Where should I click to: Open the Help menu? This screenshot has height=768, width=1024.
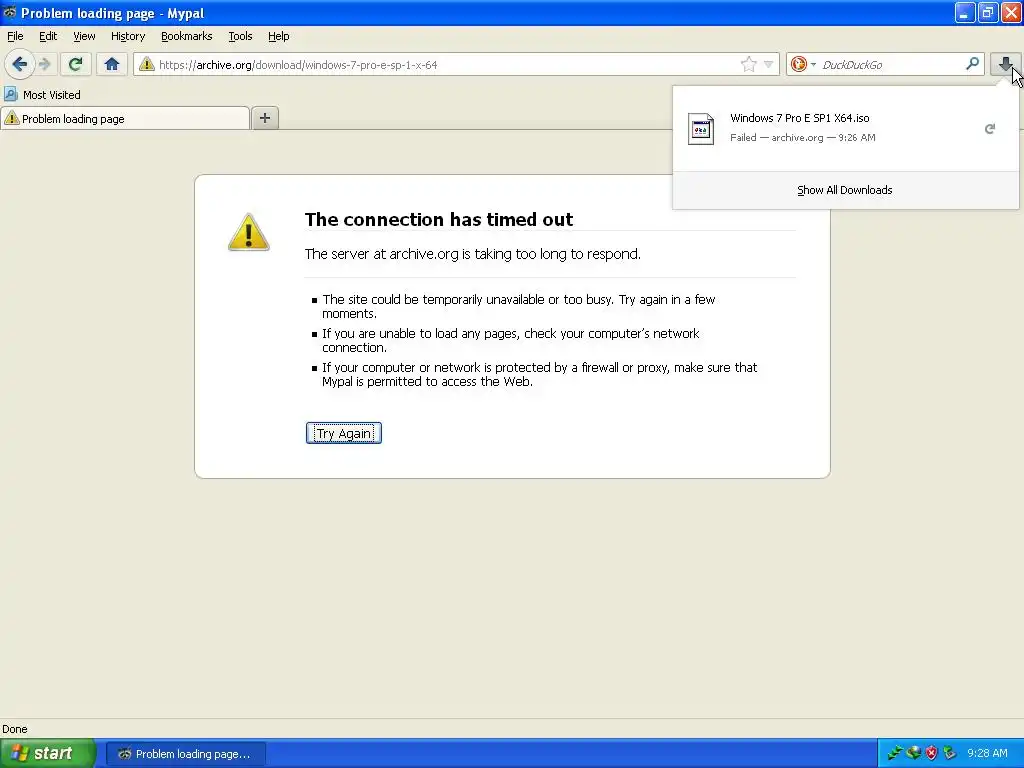[x=279, y=36]
